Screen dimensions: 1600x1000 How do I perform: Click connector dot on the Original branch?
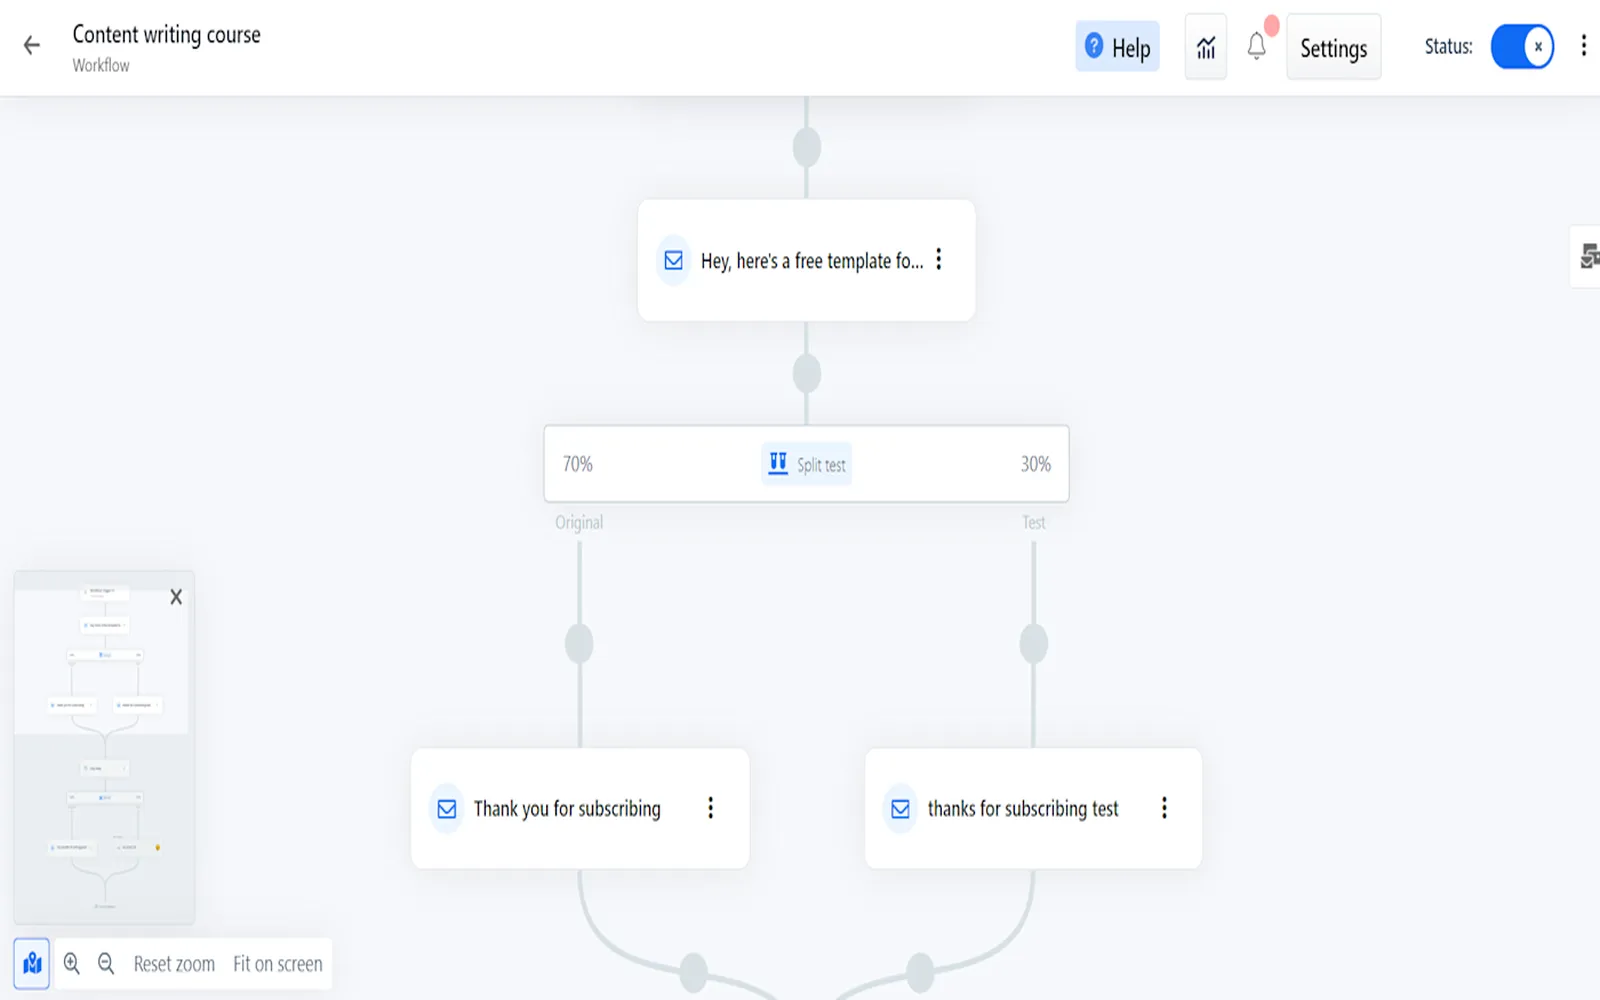point(579,643)
